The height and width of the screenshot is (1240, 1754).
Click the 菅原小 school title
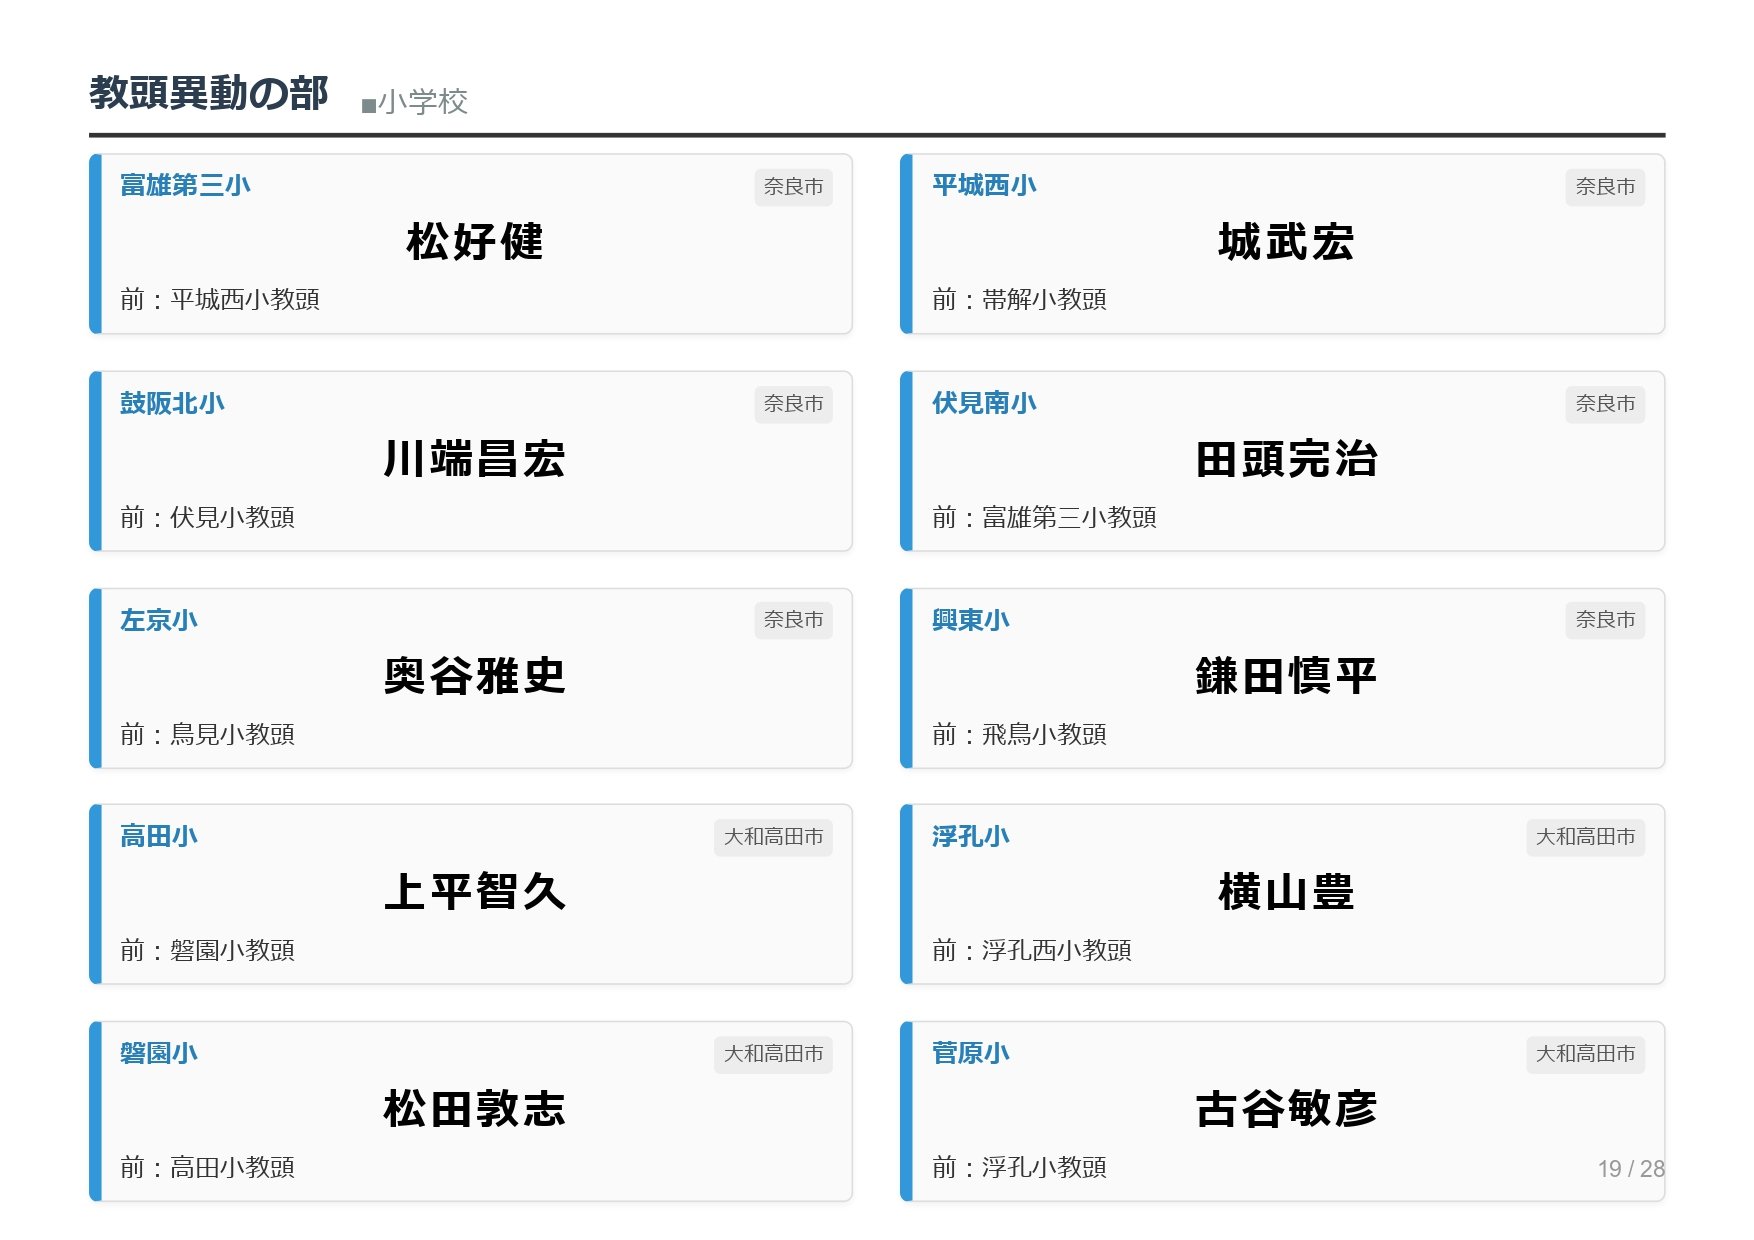tap(970, 1053)
